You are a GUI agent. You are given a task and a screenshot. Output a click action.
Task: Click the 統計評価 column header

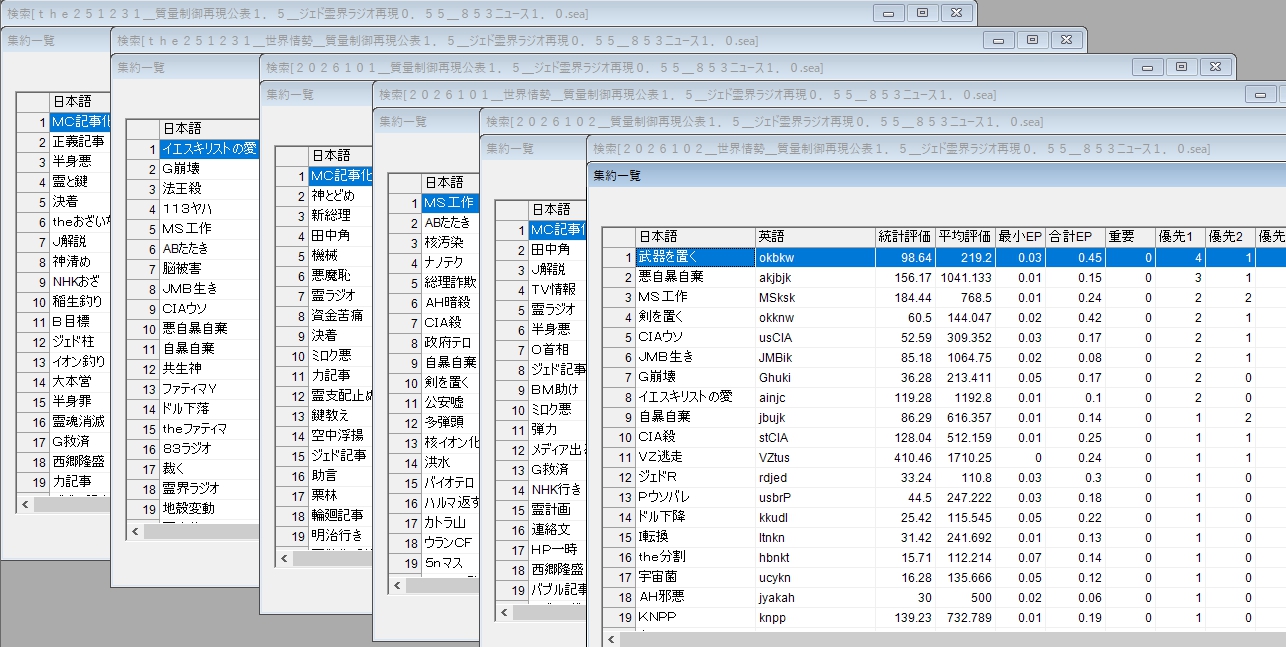coord(904,237)
